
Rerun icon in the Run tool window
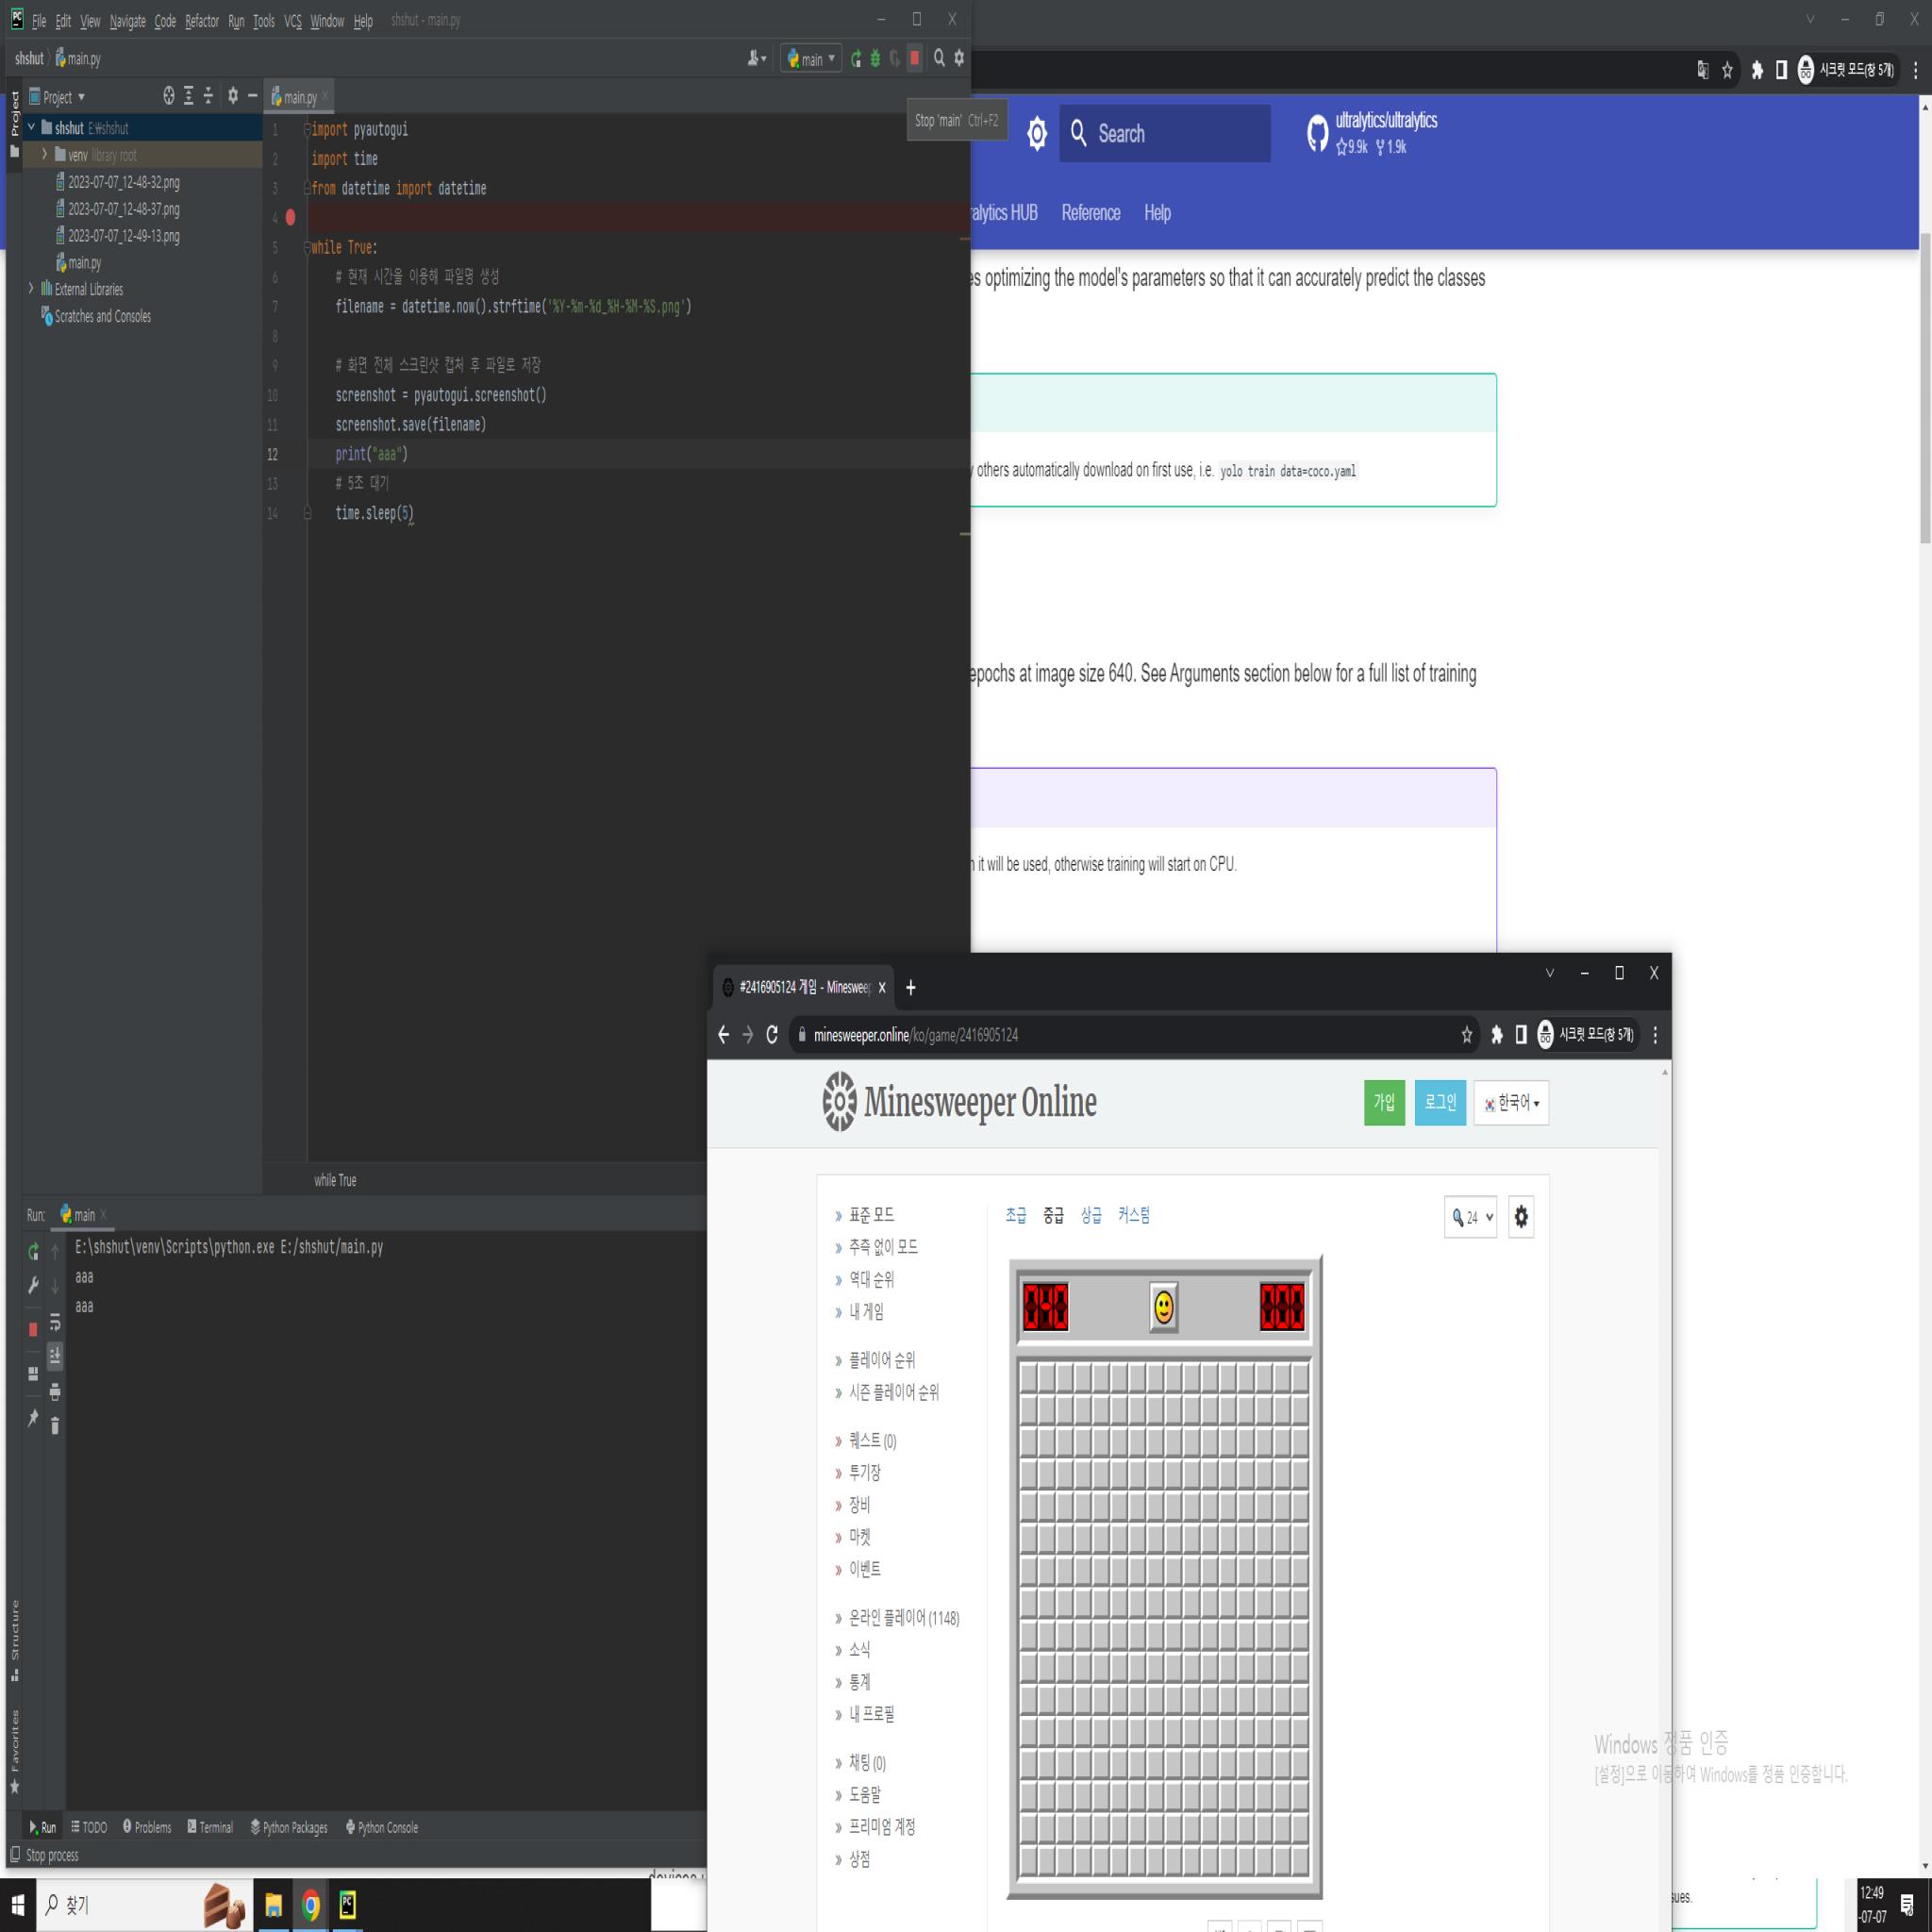[33, 1251]
